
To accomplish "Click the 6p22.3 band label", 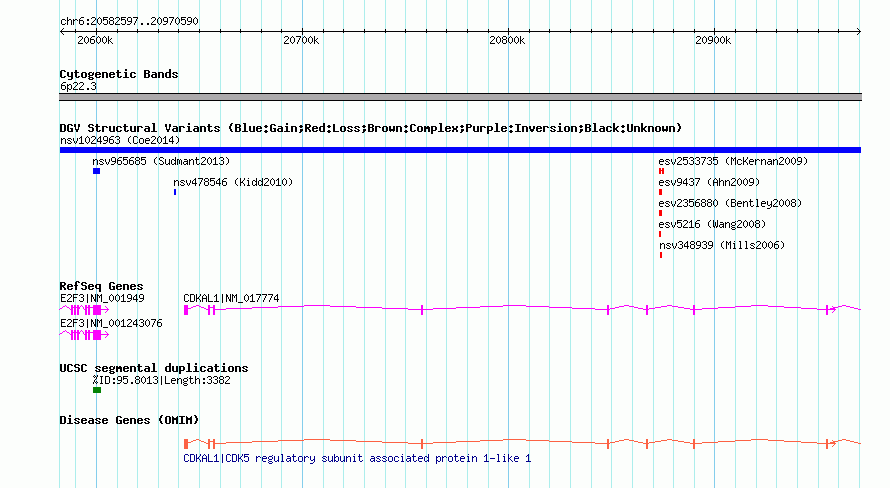I will click(78, 86).
